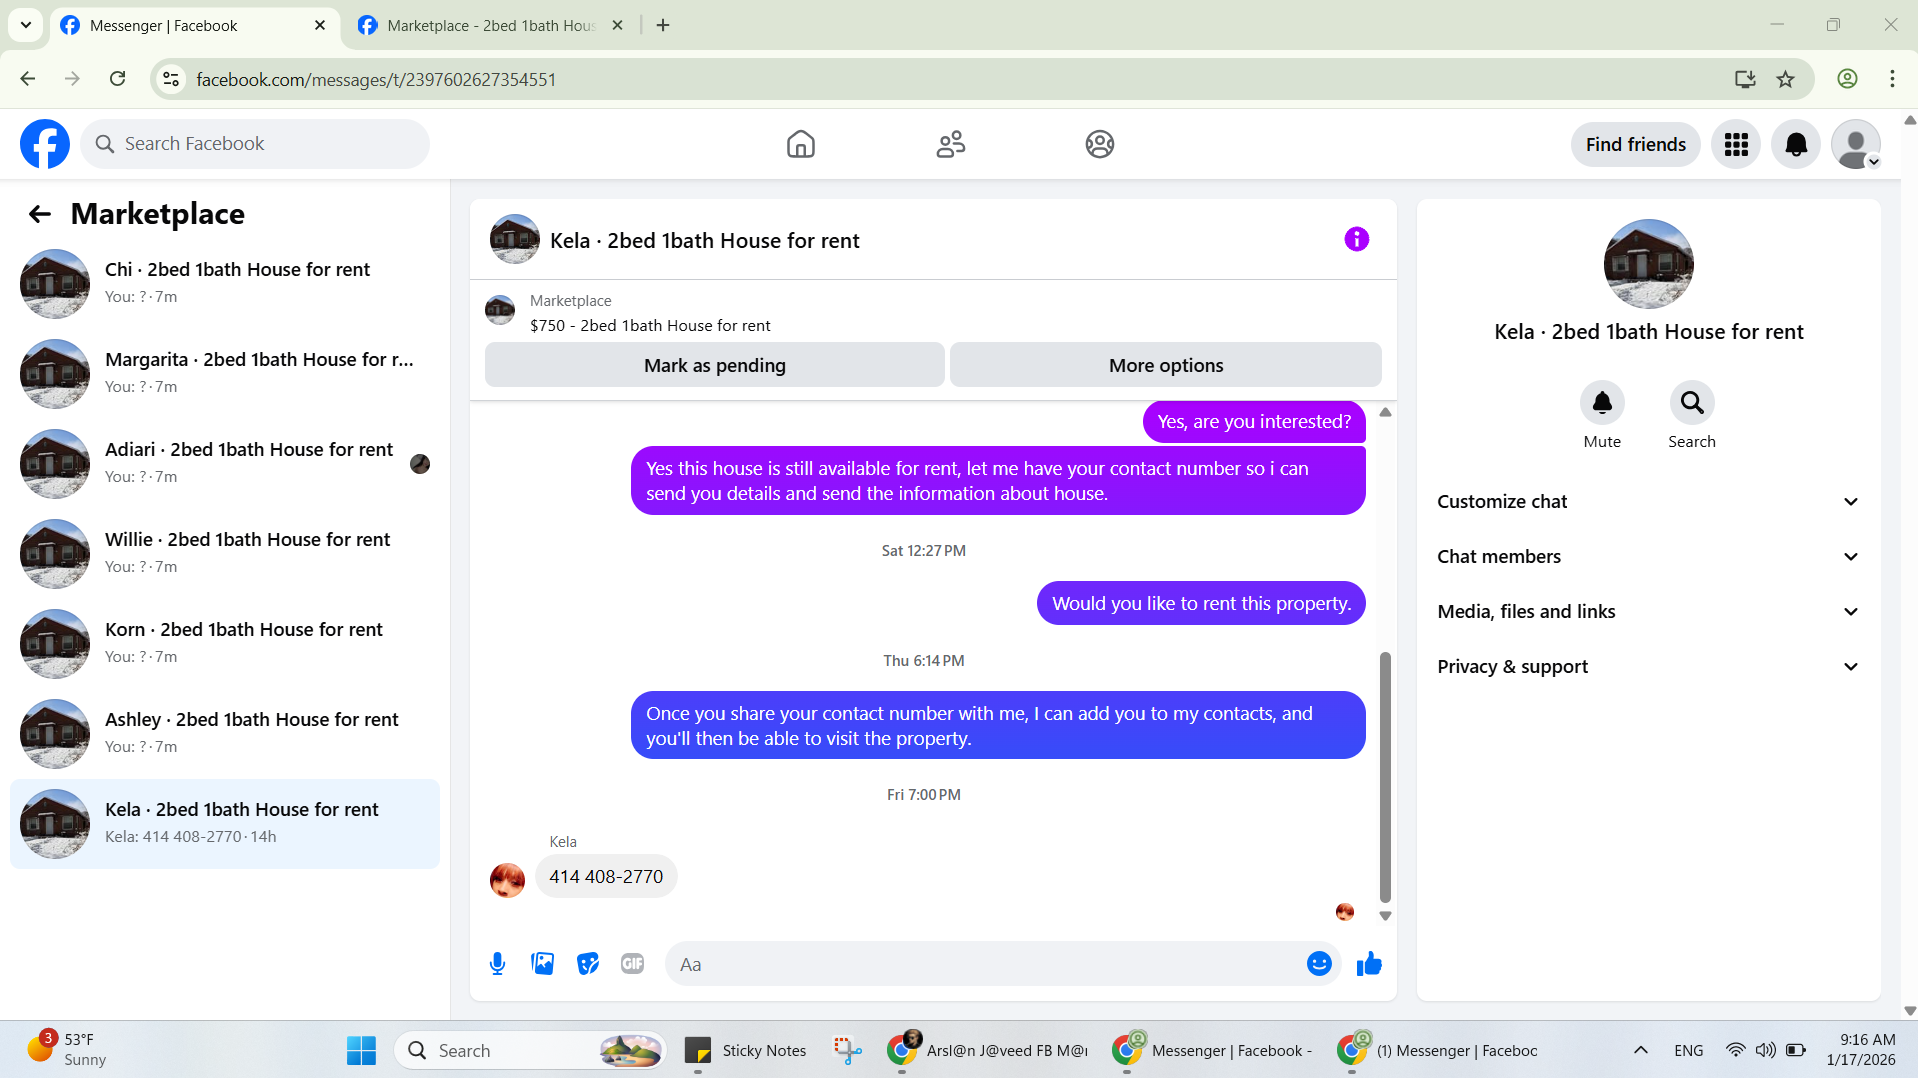Open the Home feed icon
1918x1078 pixels.
[800, 144]
